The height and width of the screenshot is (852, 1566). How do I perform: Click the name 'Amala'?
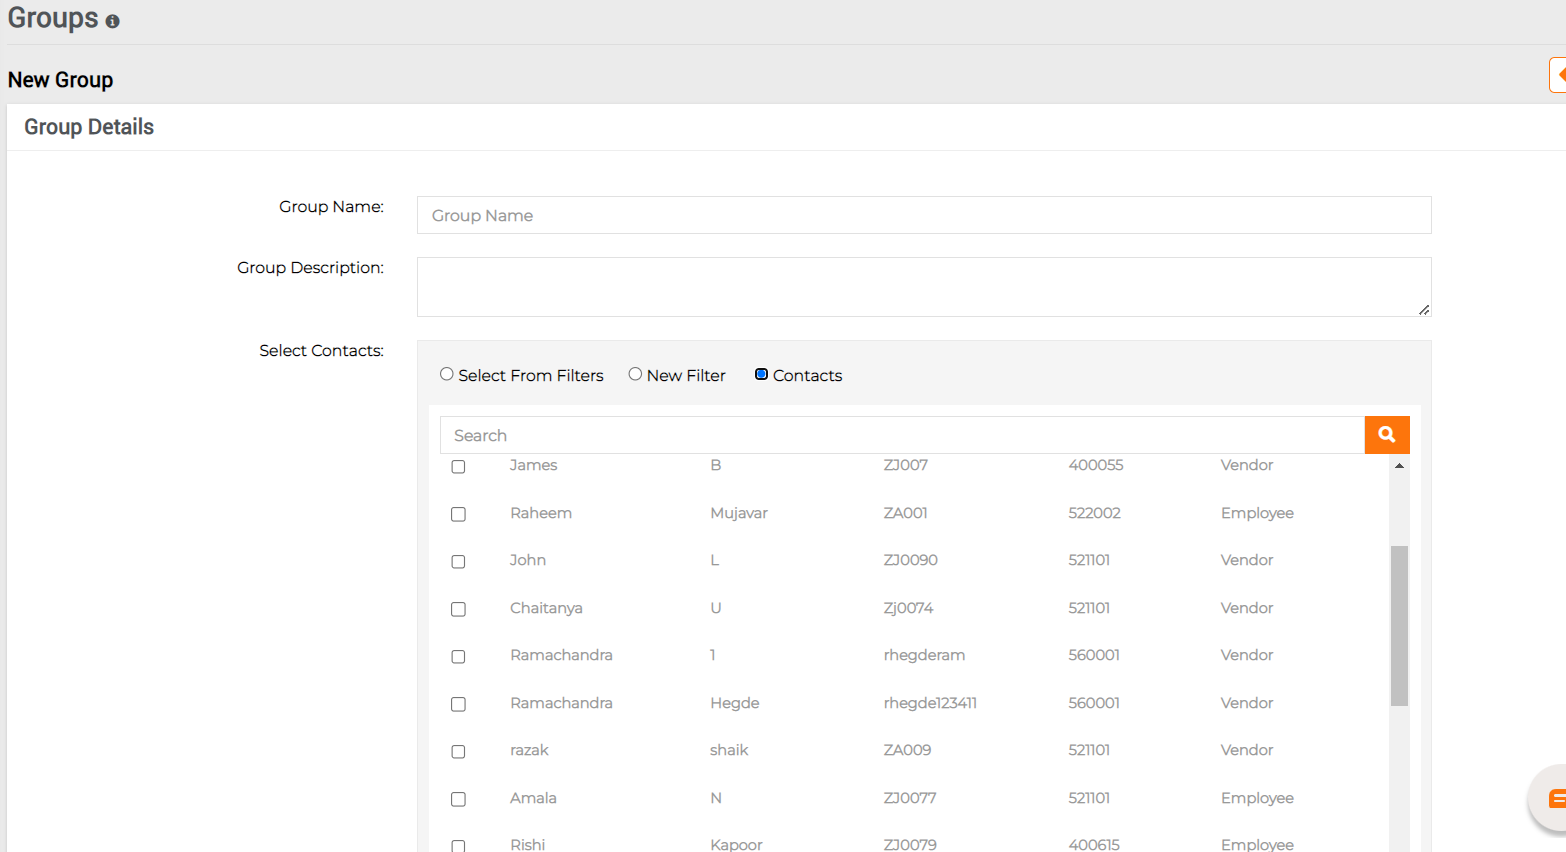tap(533, 798)
